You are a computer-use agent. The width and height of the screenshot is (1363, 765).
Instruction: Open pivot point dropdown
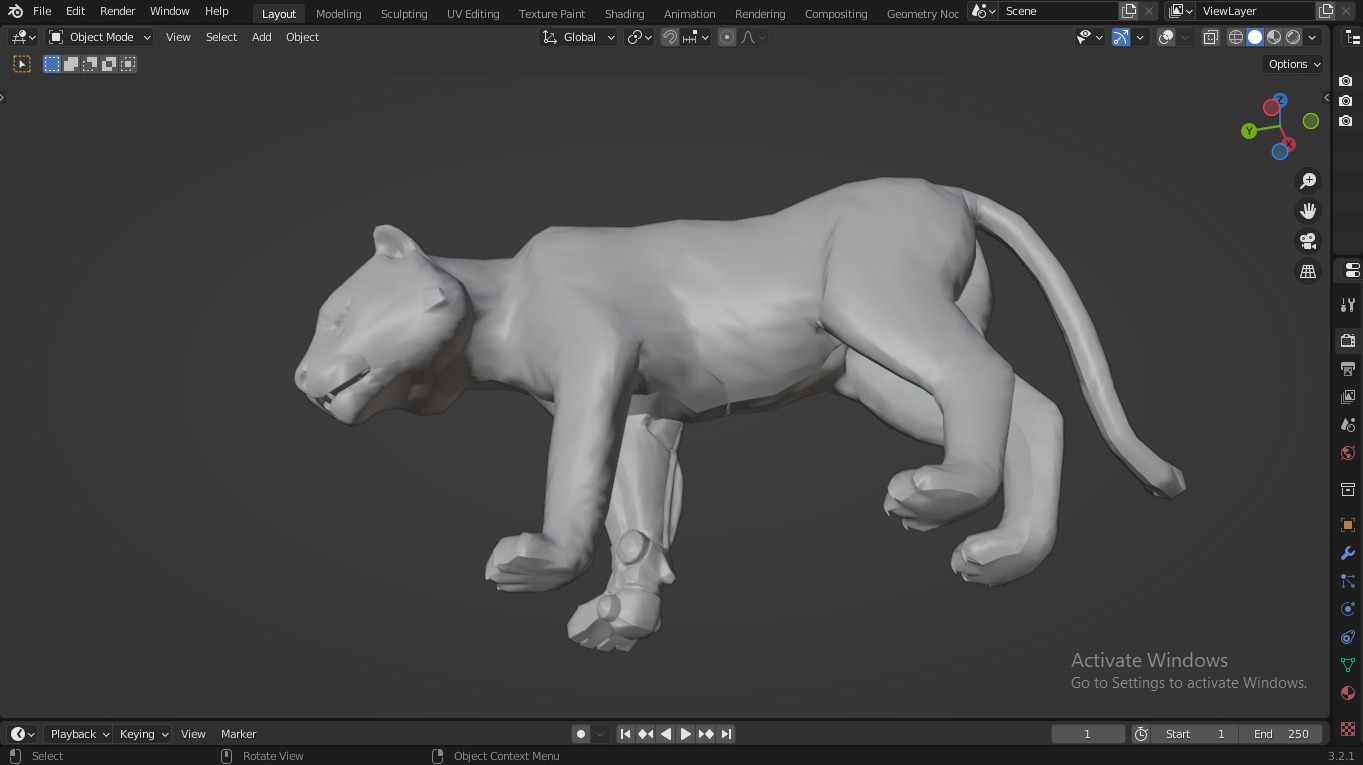coord(640,37)
